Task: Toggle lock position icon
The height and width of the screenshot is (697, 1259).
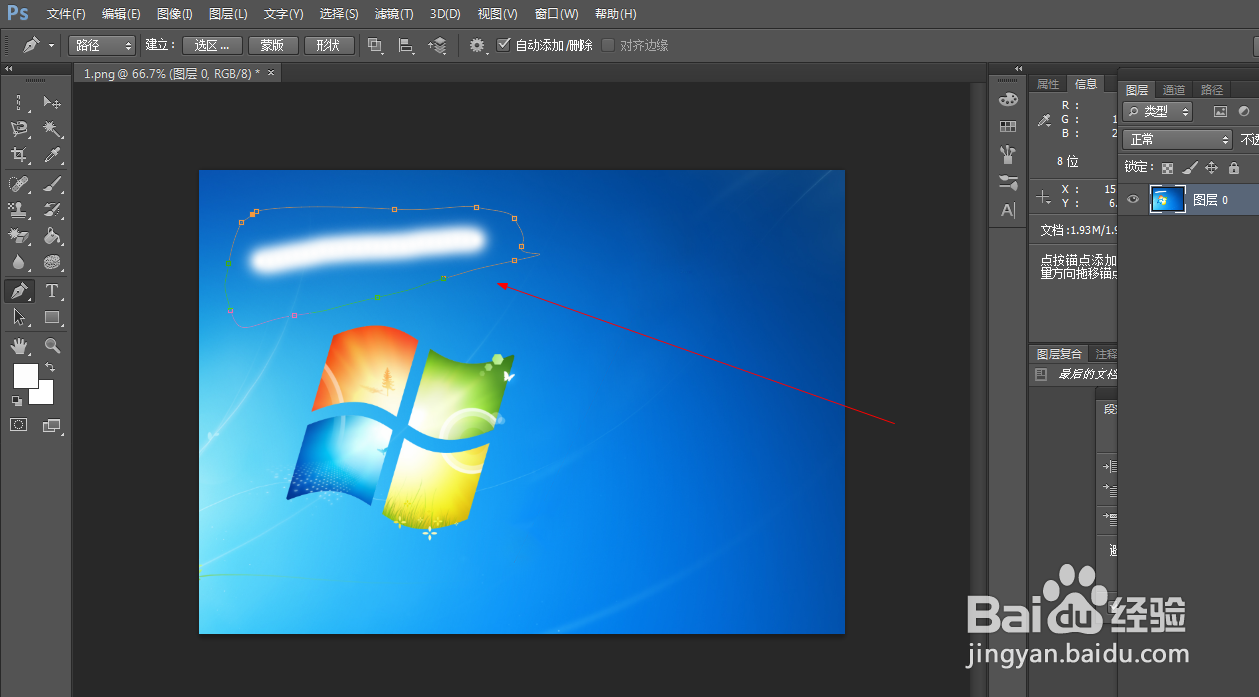Action: [1212, 168]
